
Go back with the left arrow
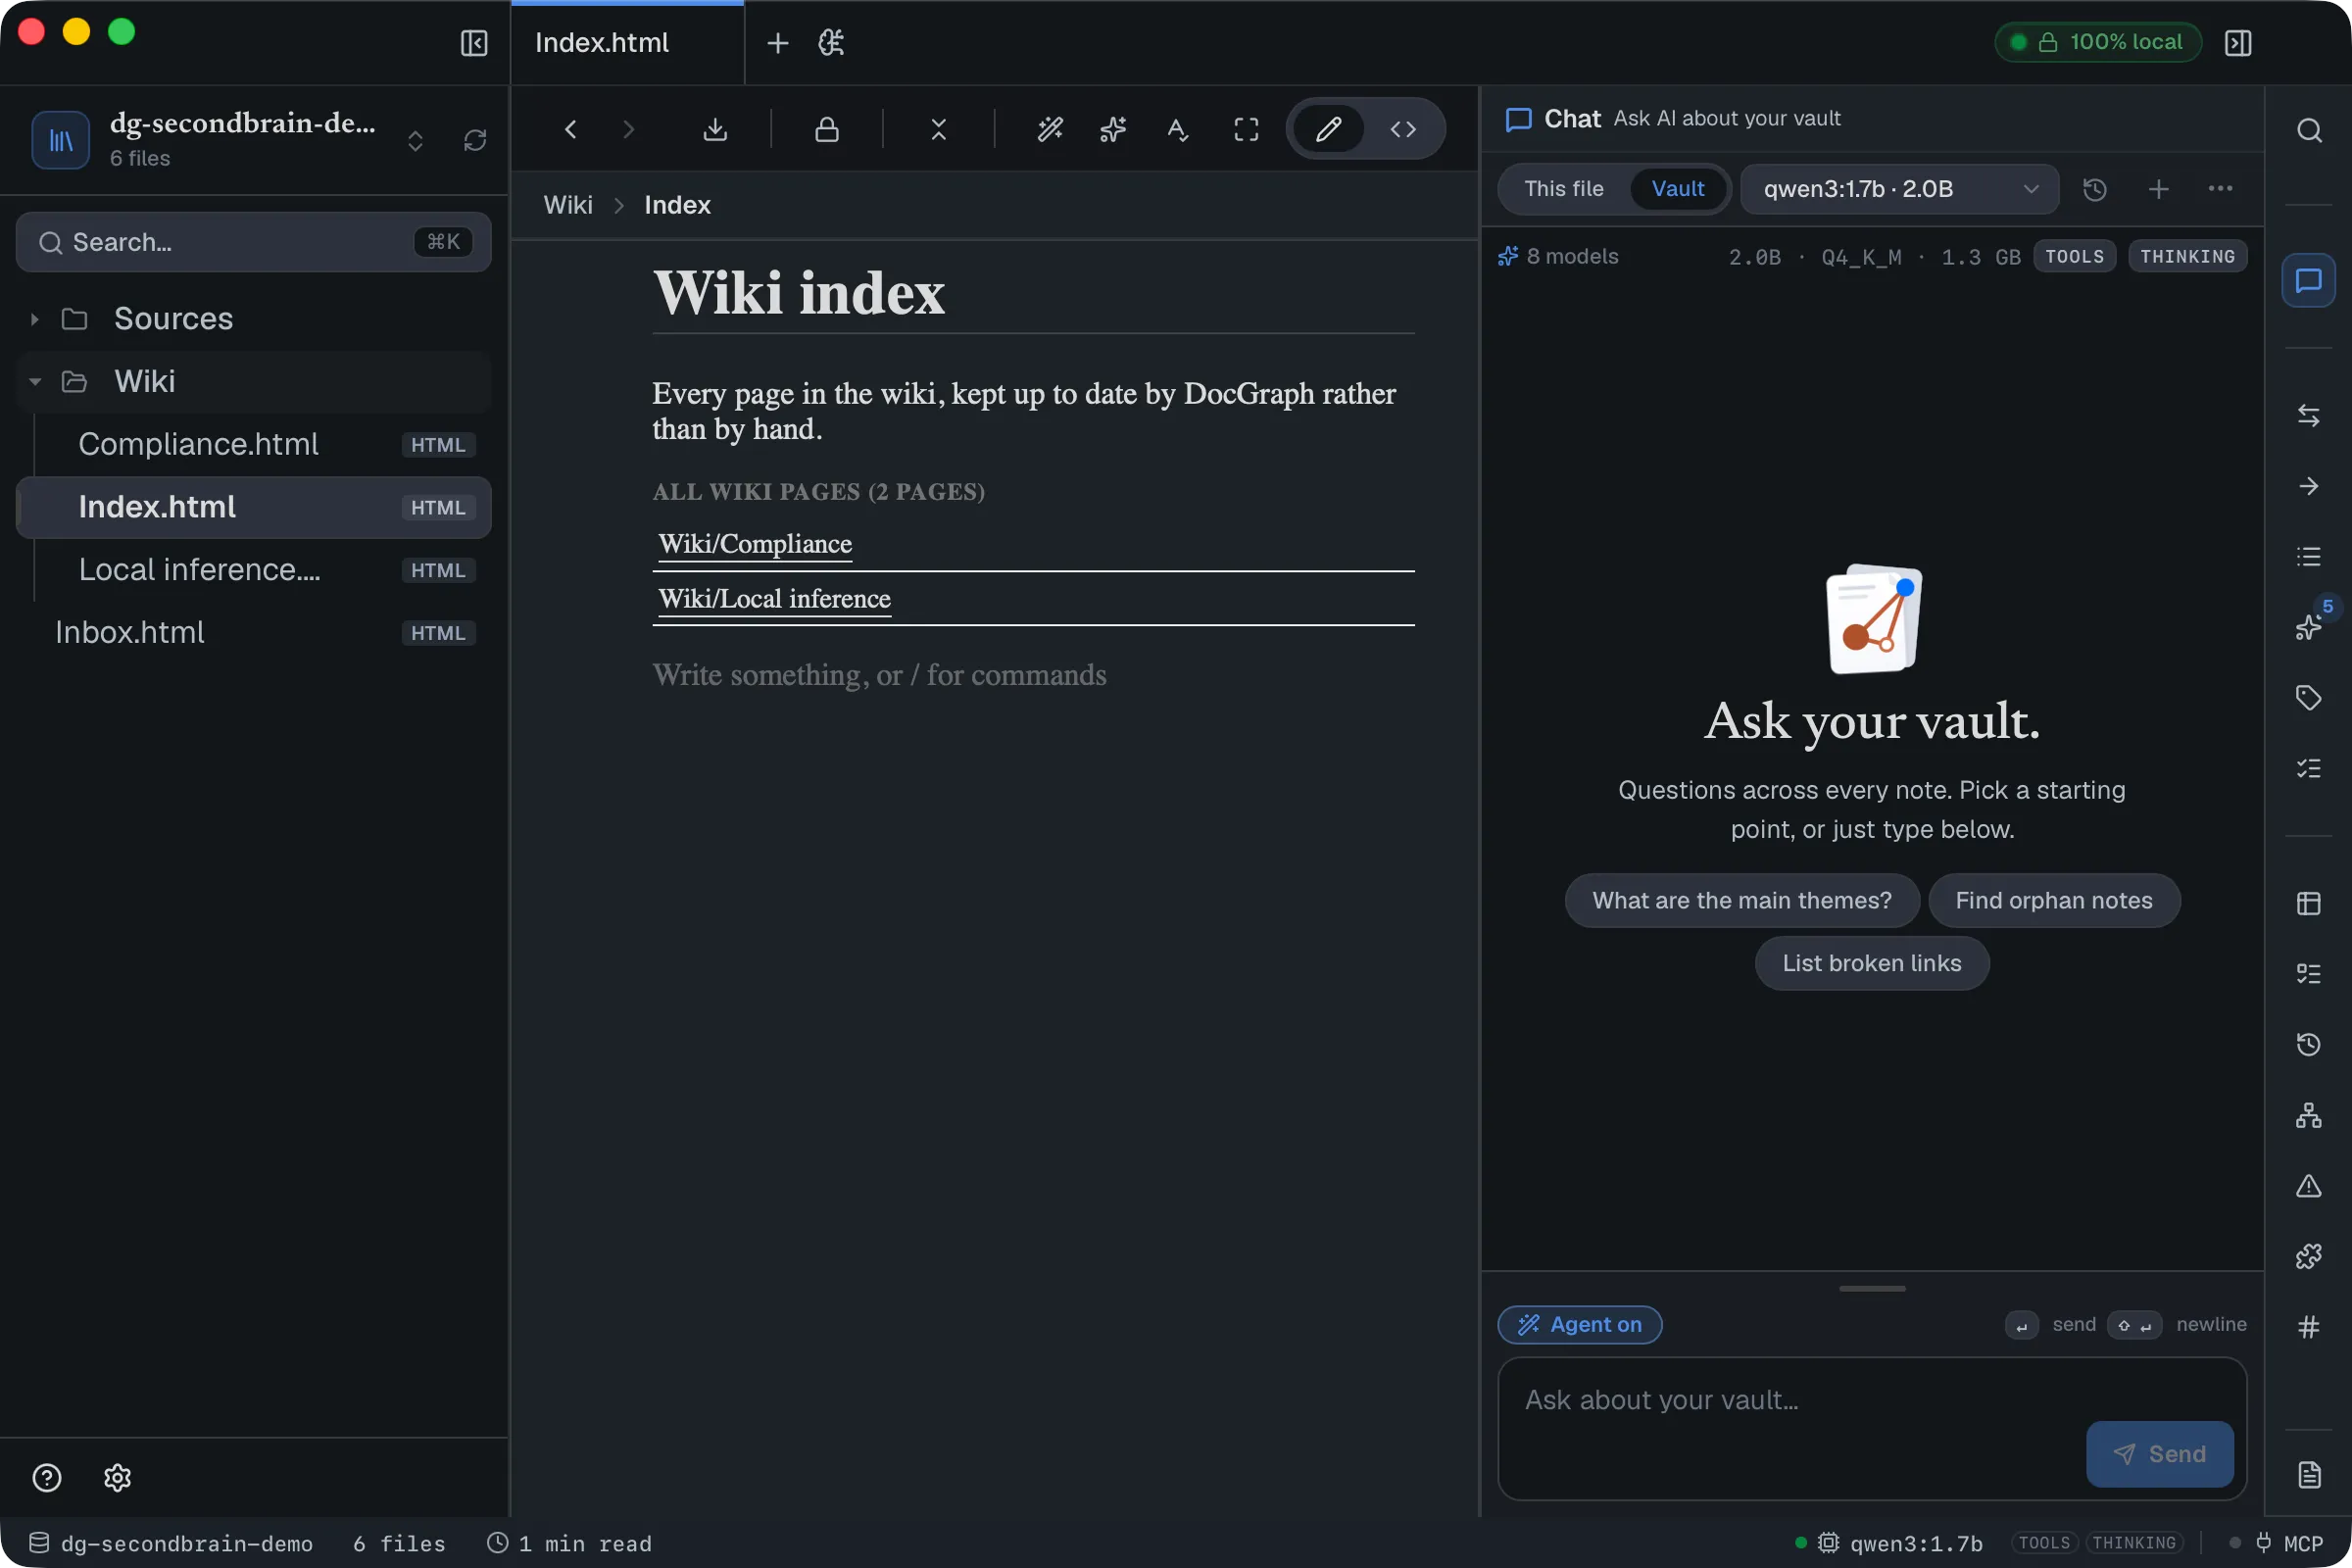(570, 129)
